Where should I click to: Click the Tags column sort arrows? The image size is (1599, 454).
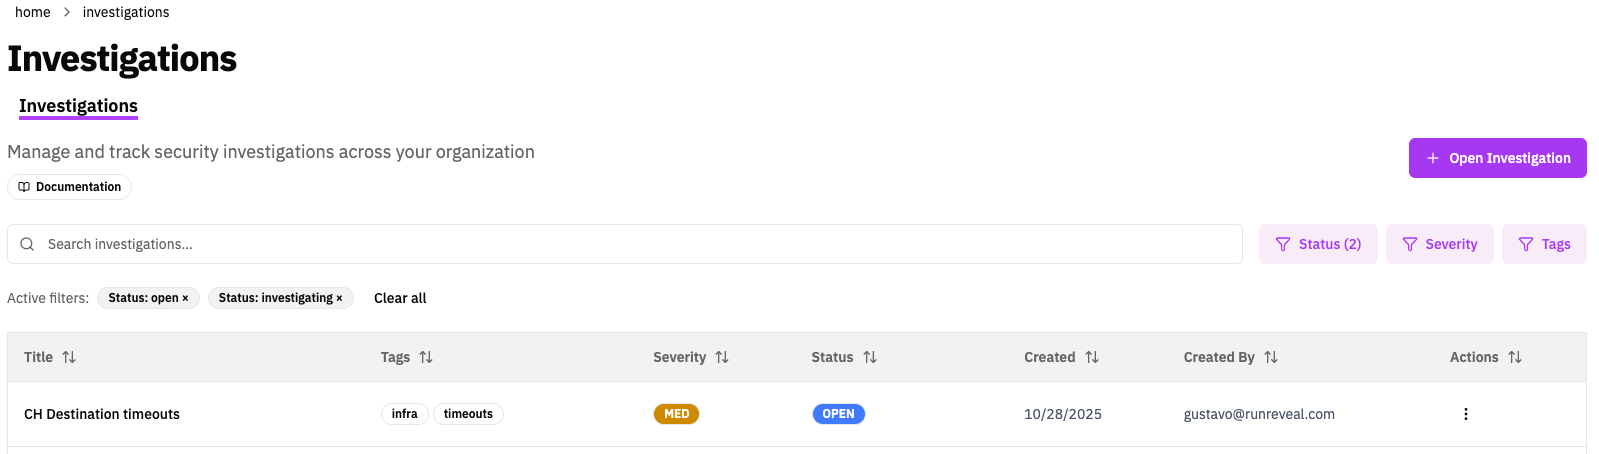[426, 357]
